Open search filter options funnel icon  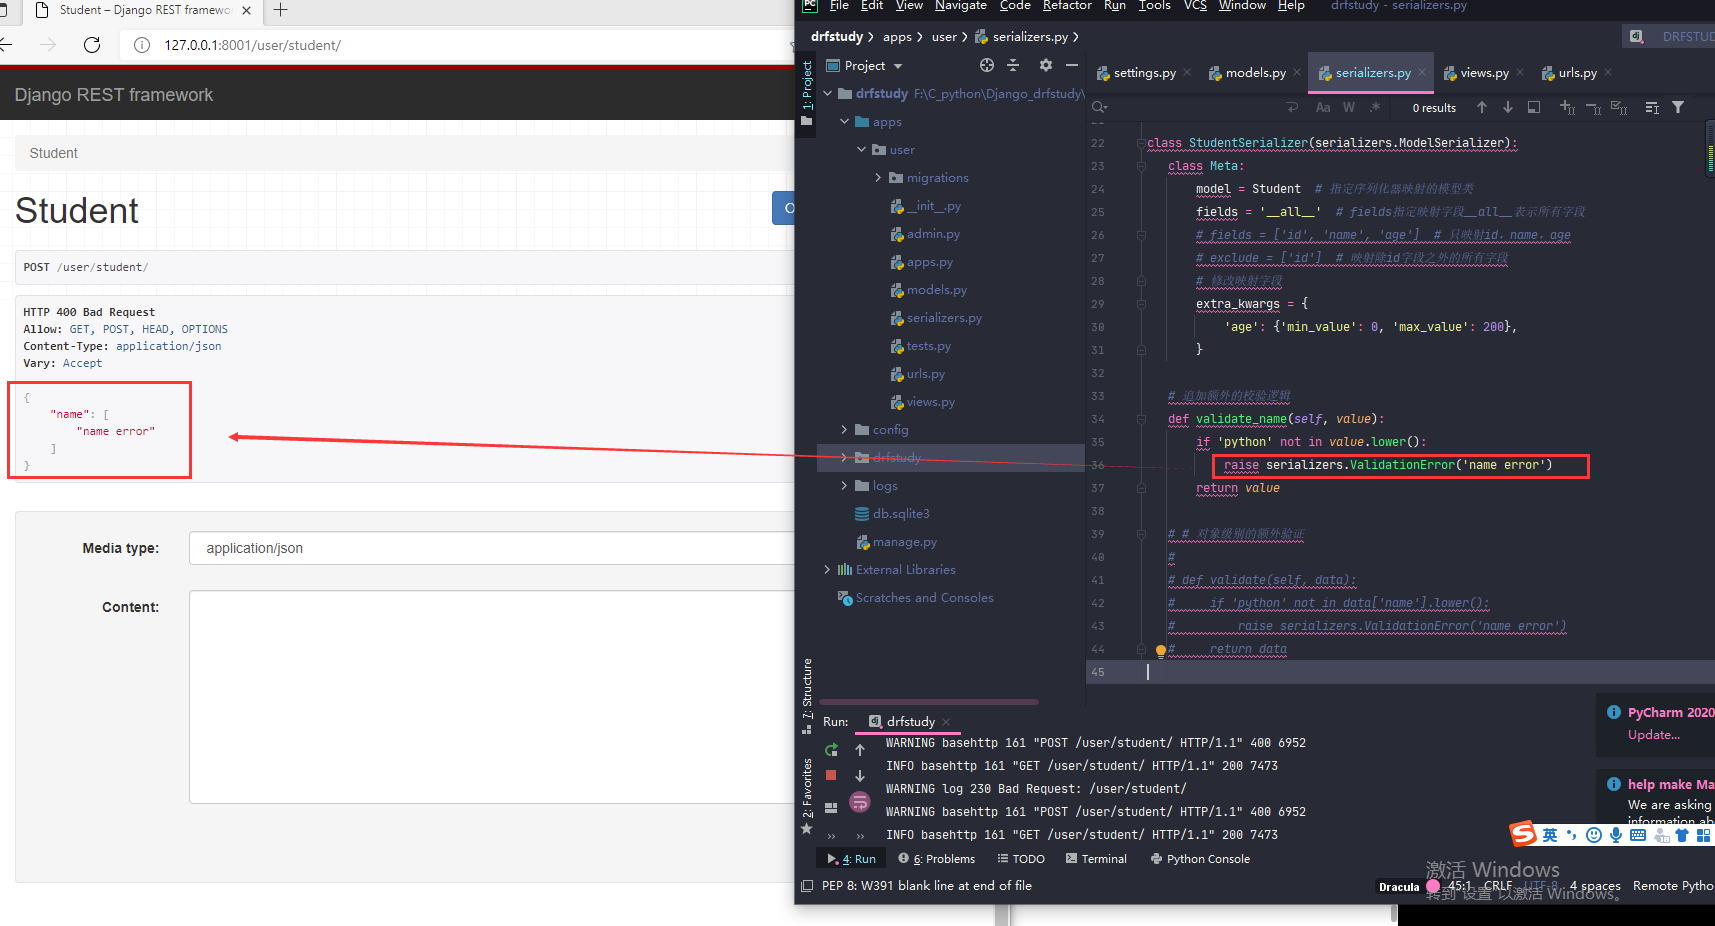[1678, 107]
